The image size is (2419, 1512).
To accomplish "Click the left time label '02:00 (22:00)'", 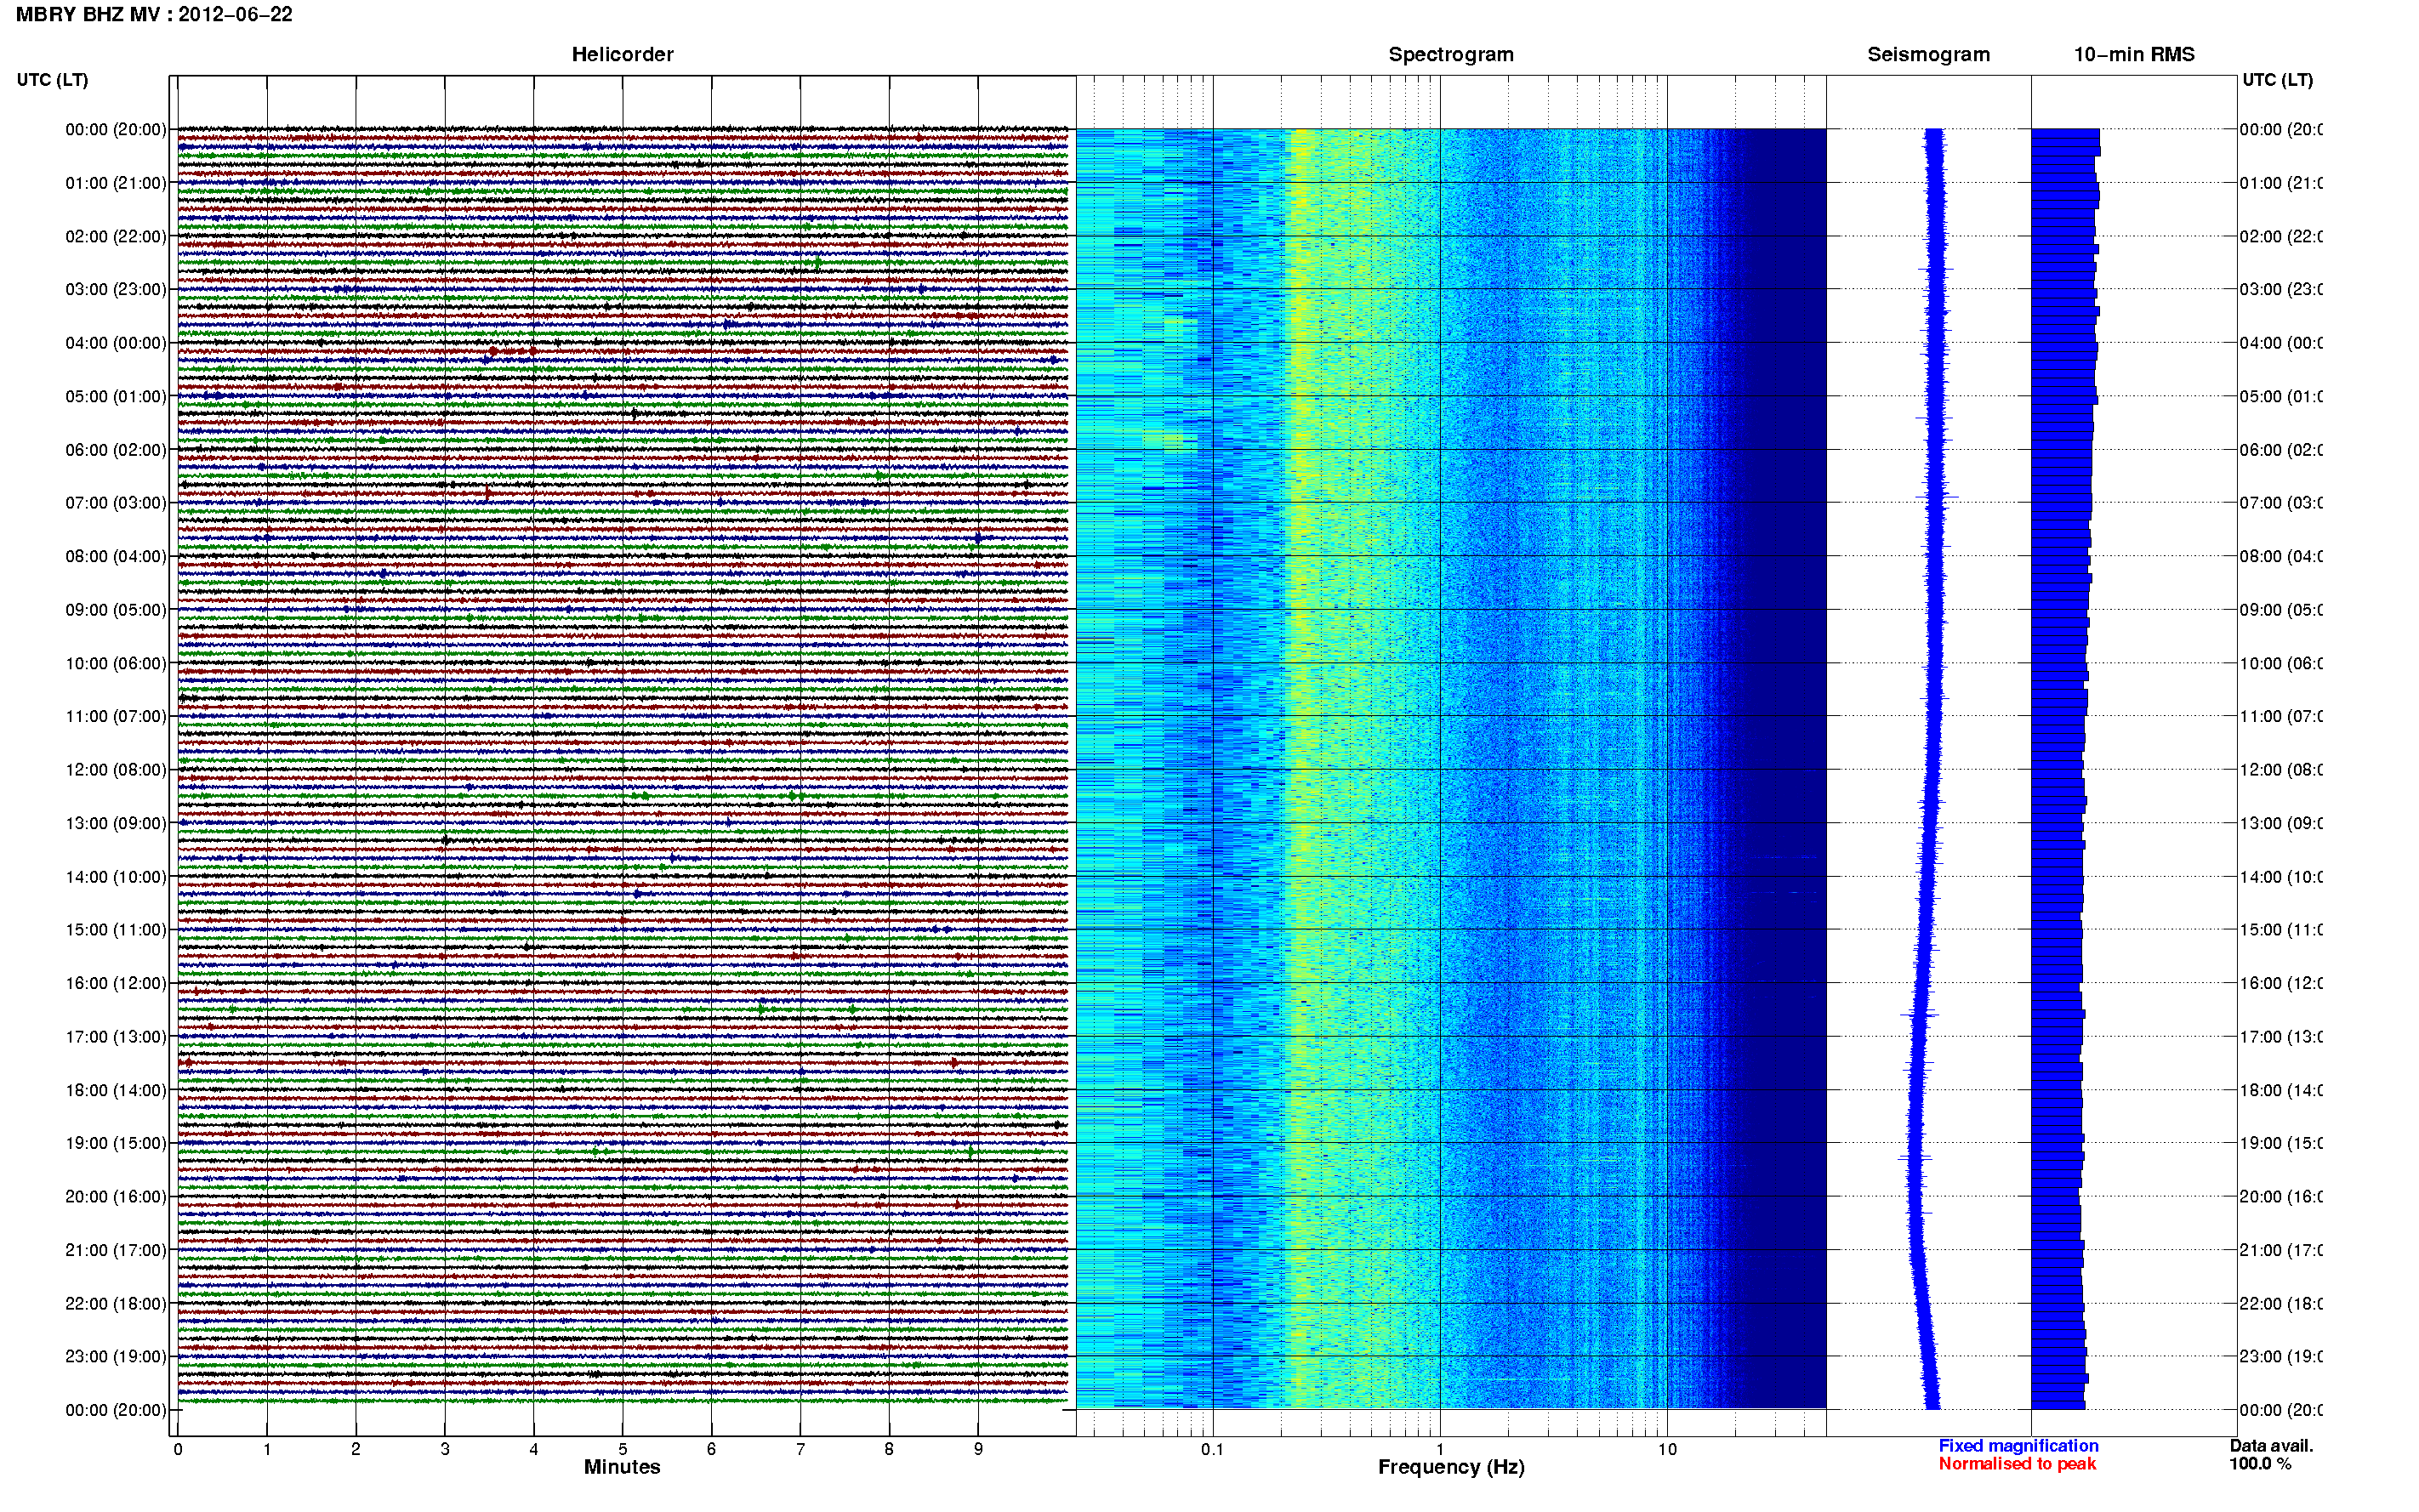I will 116,236.
